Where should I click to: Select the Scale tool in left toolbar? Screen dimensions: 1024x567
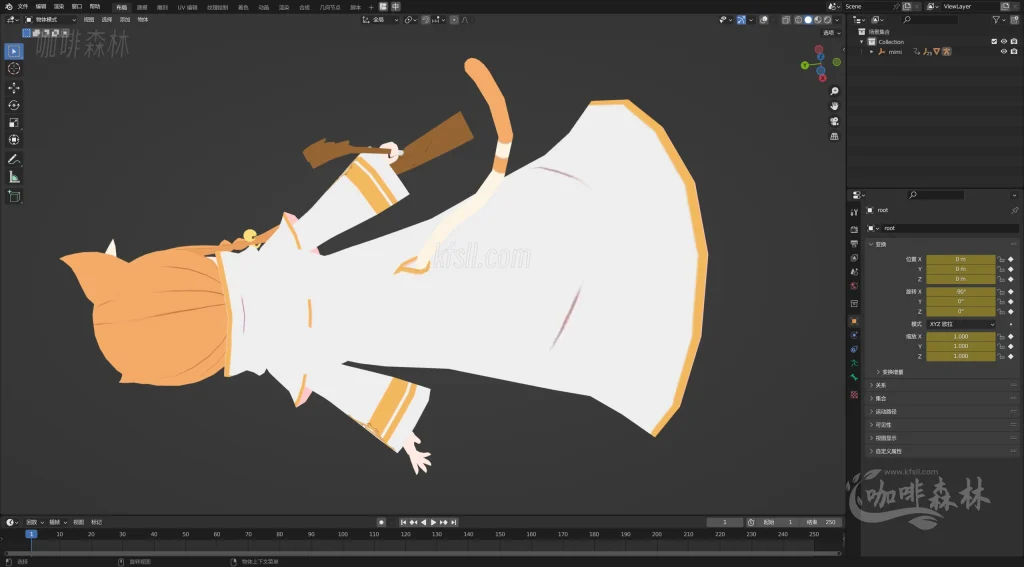coord(14,123)
